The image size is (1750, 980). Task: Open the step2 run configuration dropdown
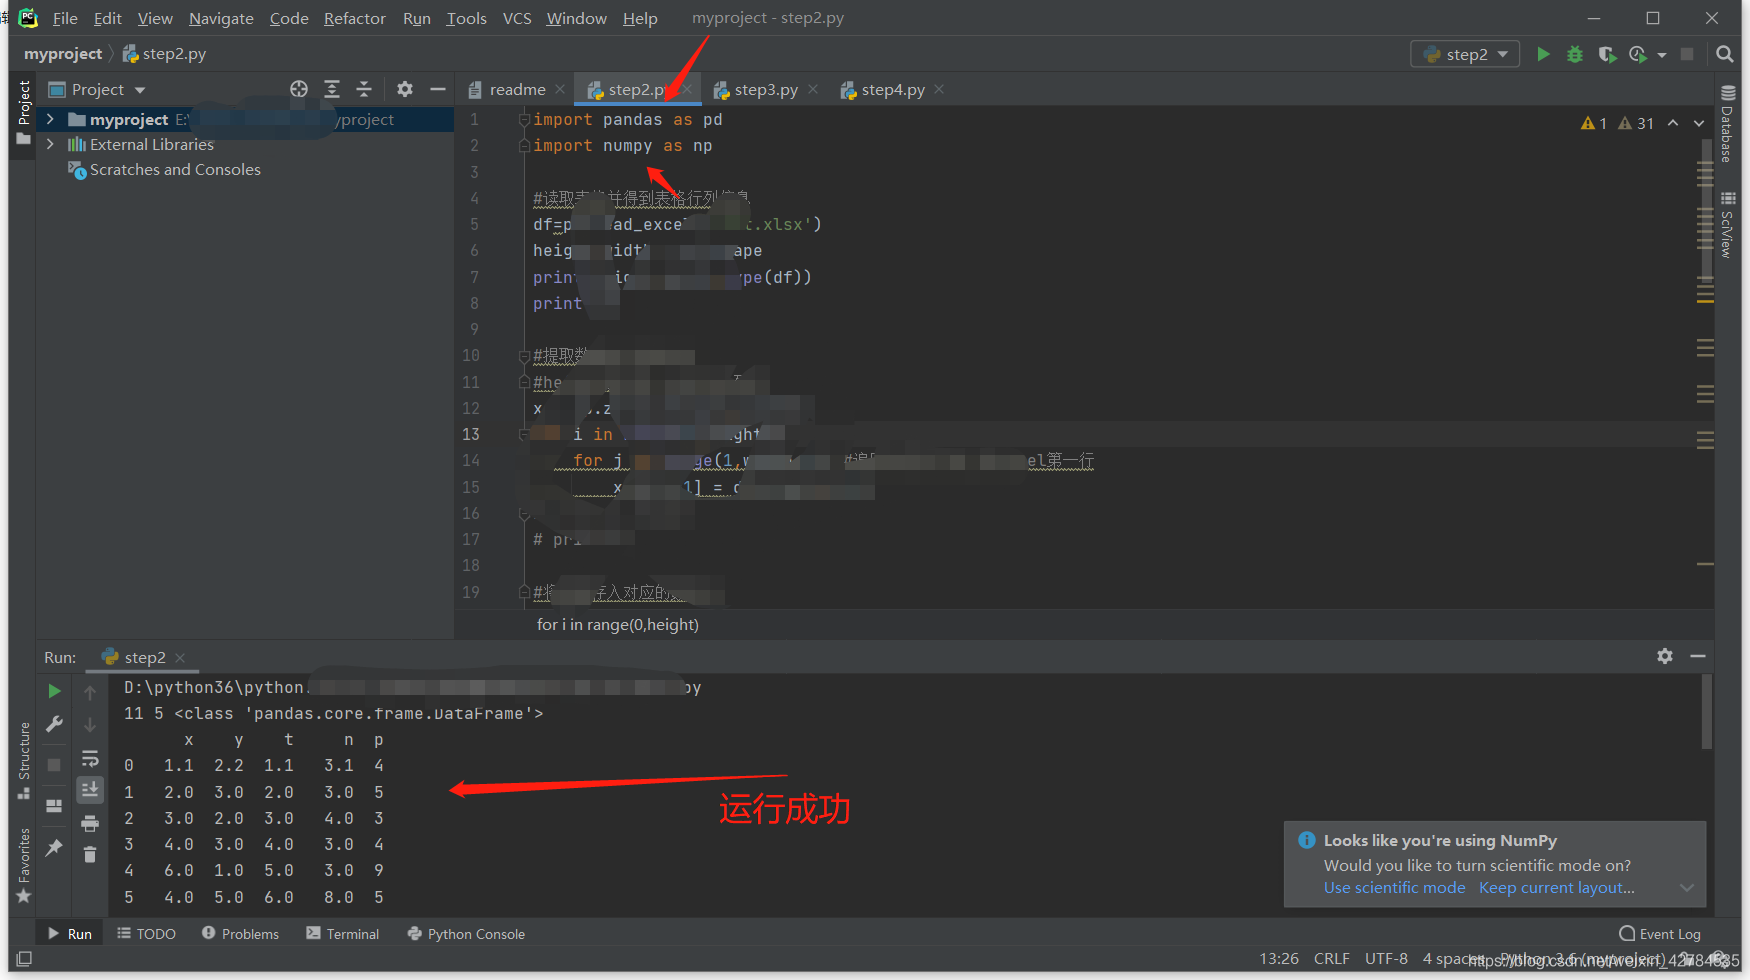click(x=1465, y=54)
